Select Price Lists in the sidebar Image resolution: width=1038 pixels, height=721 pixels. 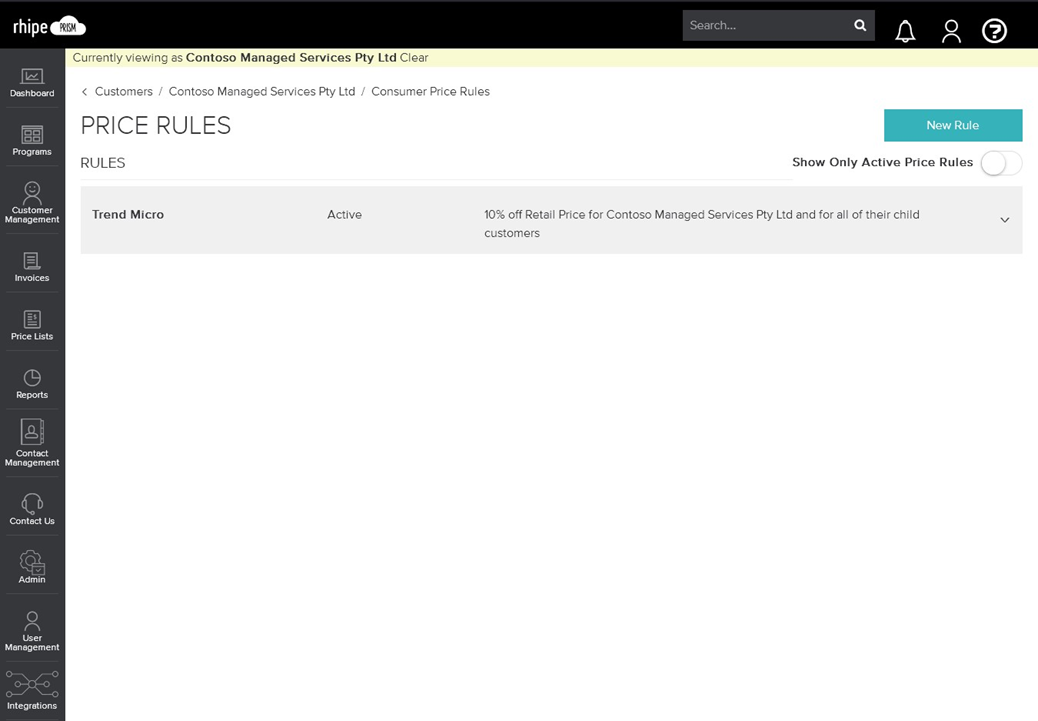point(32,326)
